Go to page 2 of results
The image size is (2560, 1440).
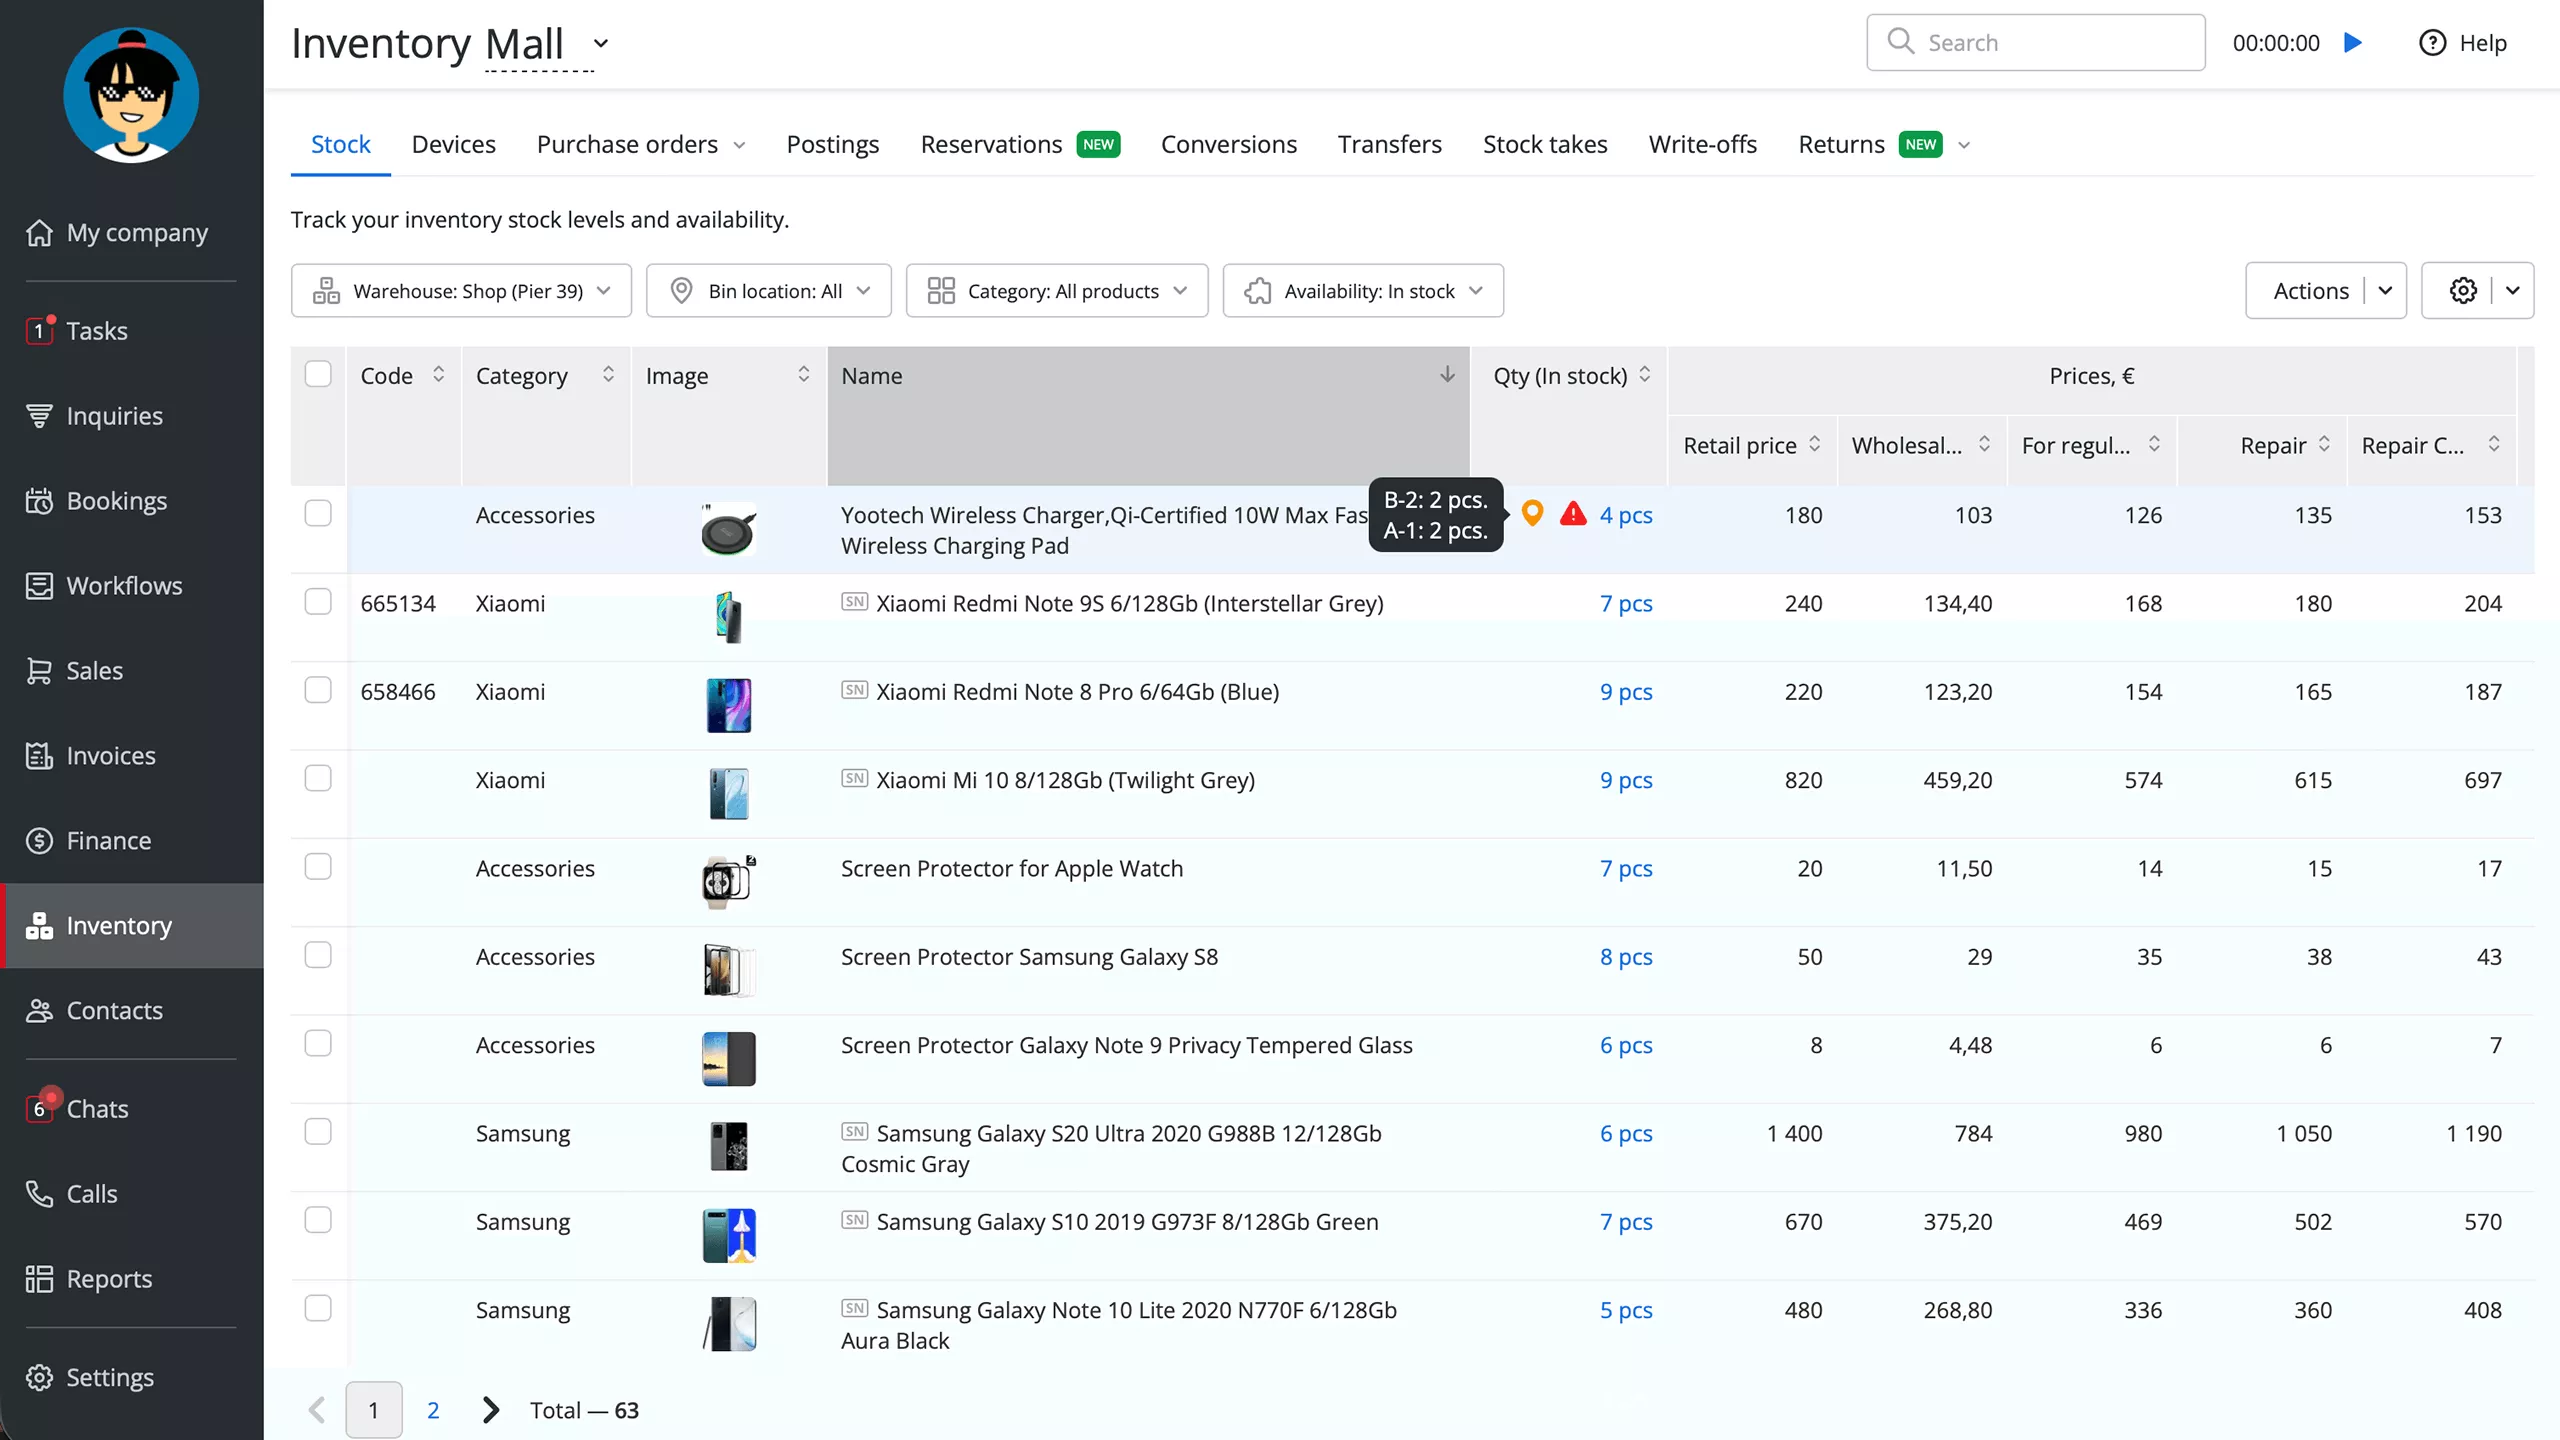click(433, 1410)
